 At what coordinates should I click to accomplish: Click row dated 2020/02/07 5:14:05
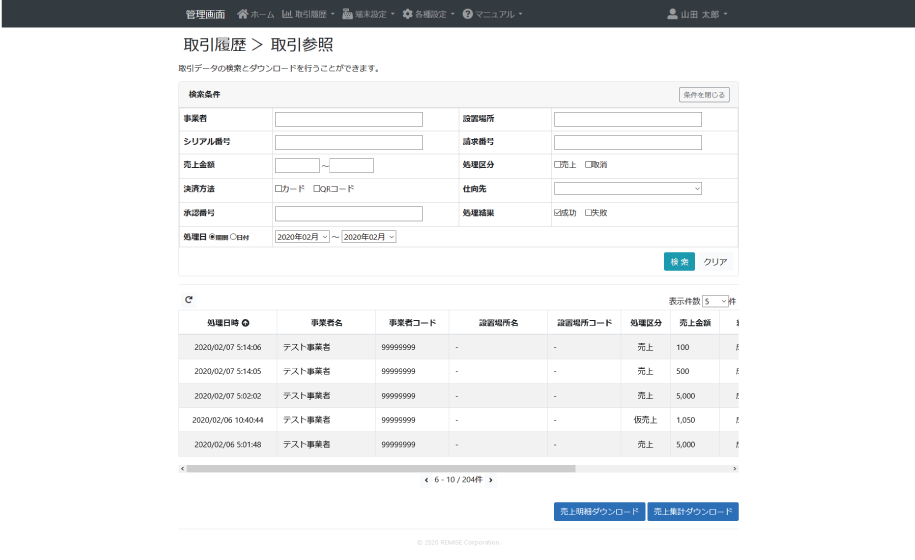pos(458,371)
